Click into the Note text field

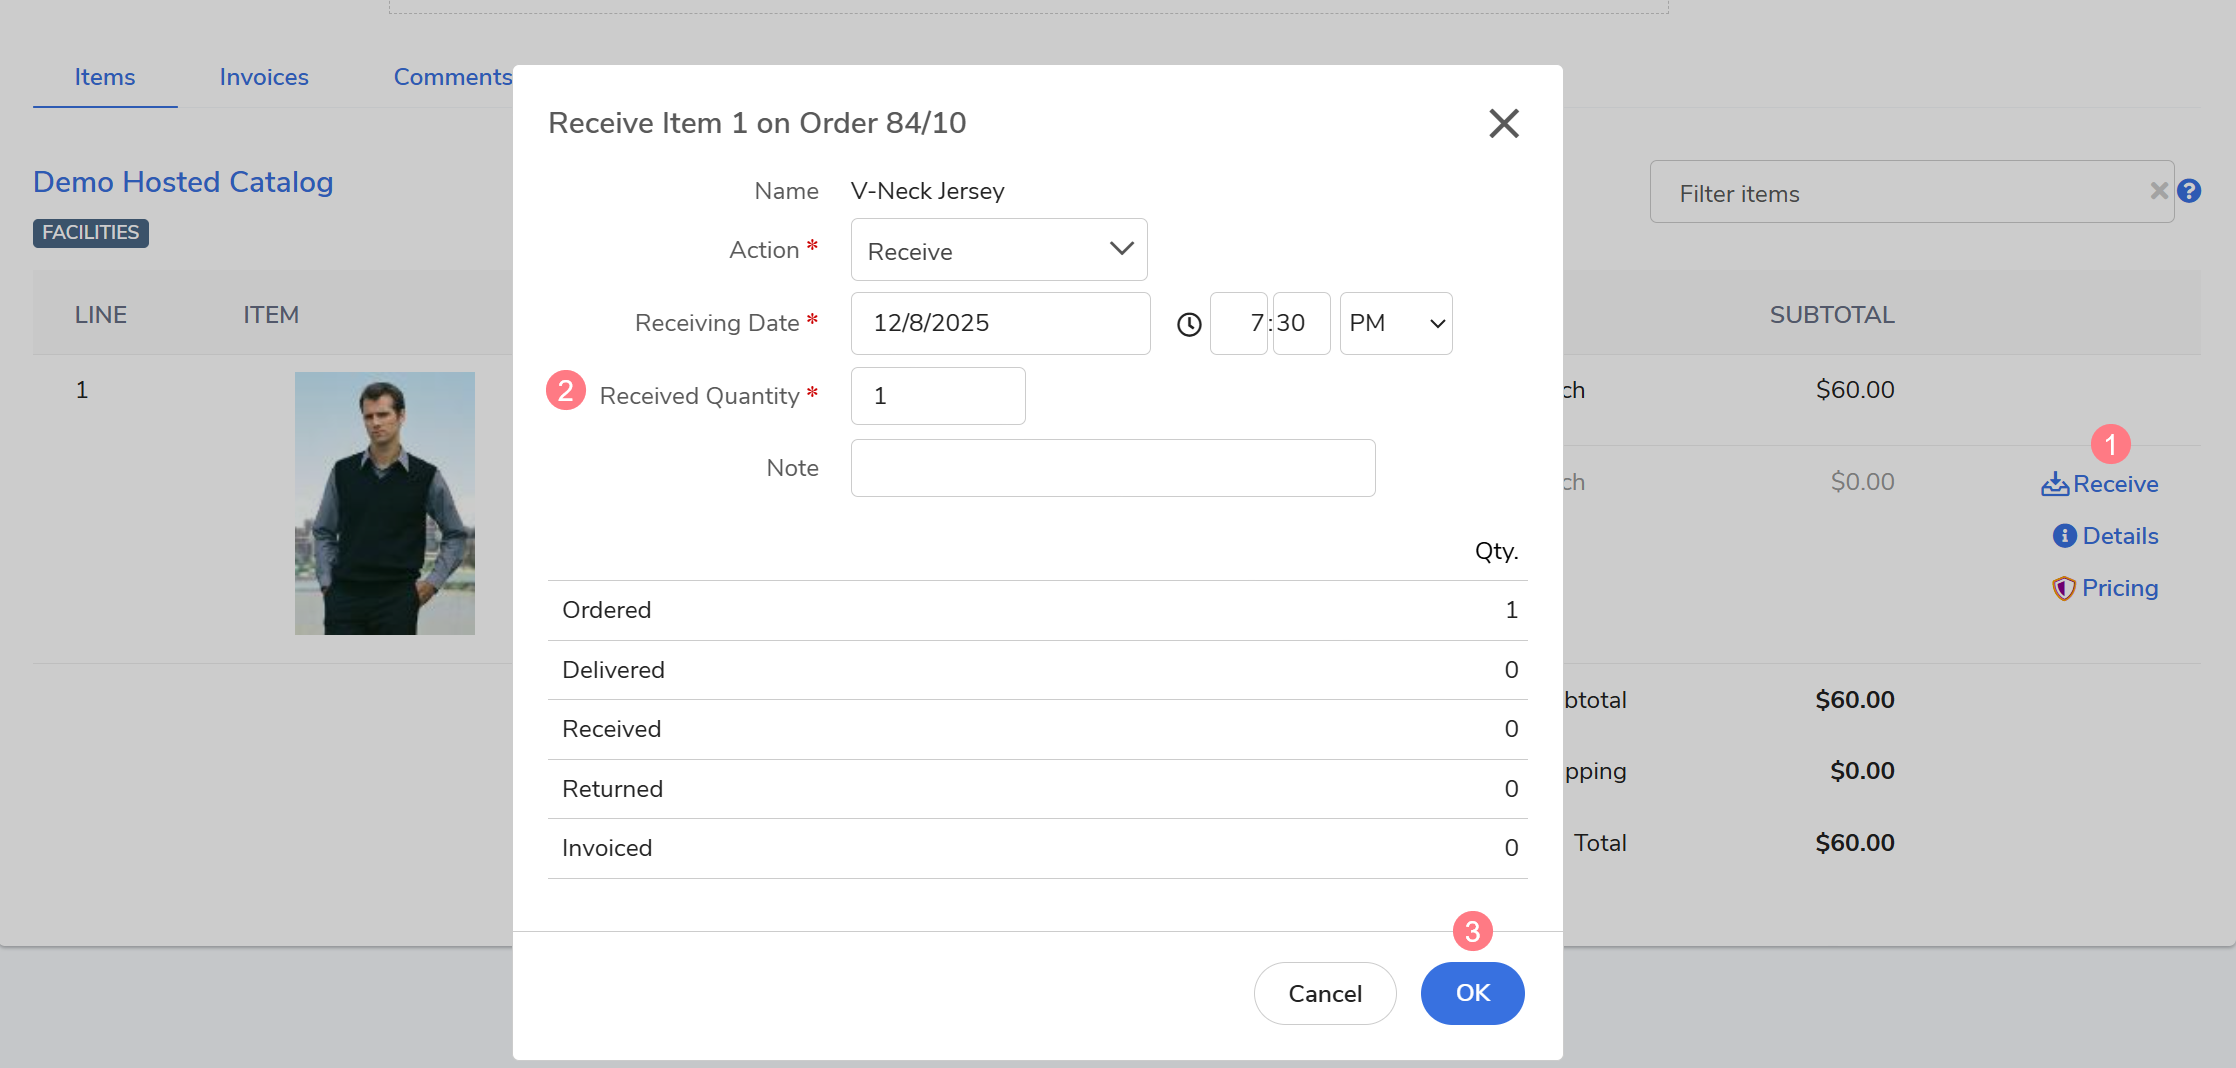[x=1112, y=468]
